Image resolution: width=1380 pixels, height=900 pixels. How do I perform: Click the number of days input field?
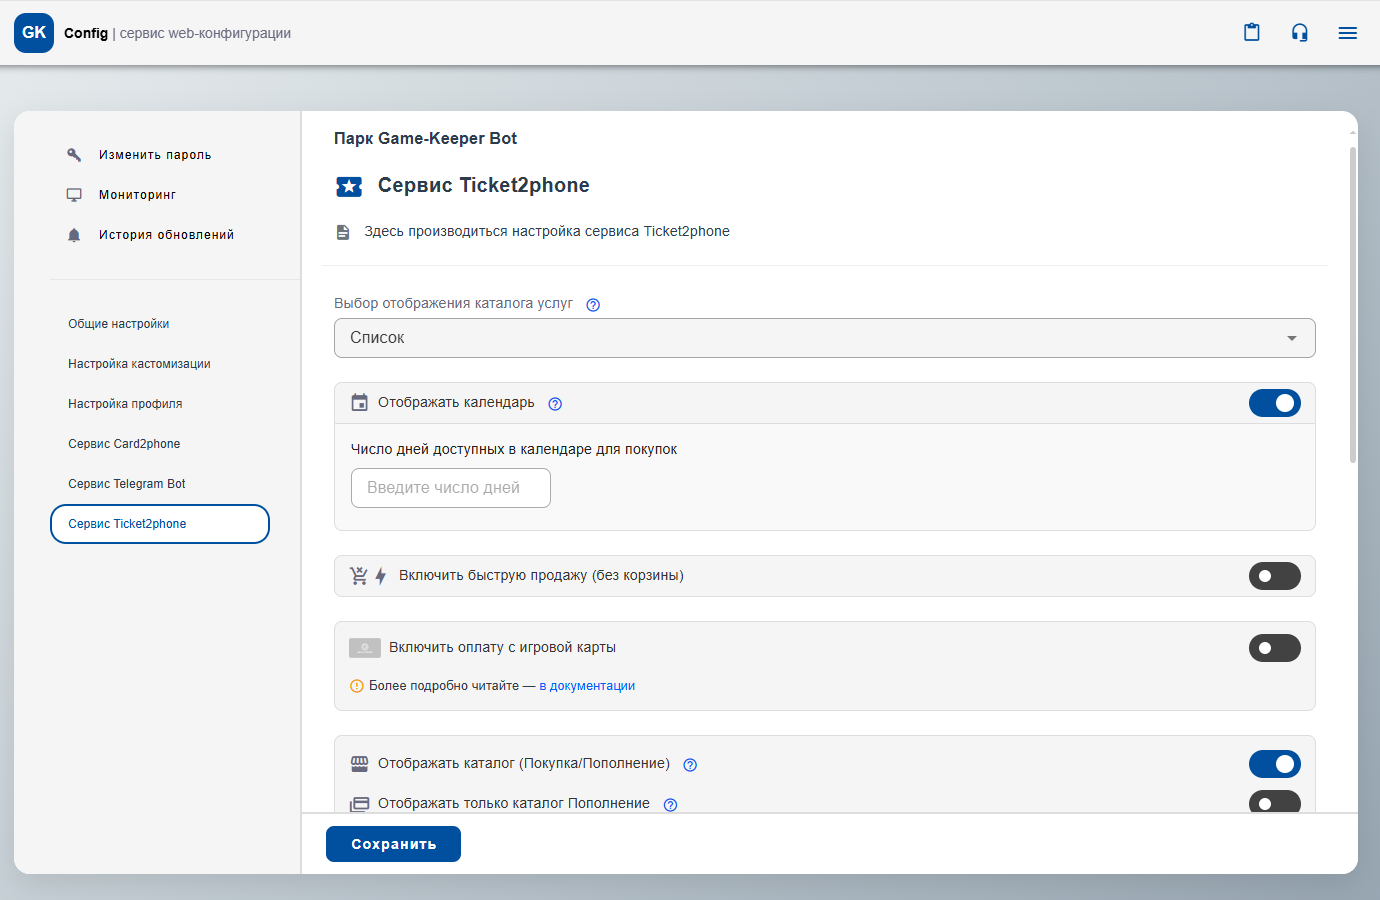coord(450,488)
